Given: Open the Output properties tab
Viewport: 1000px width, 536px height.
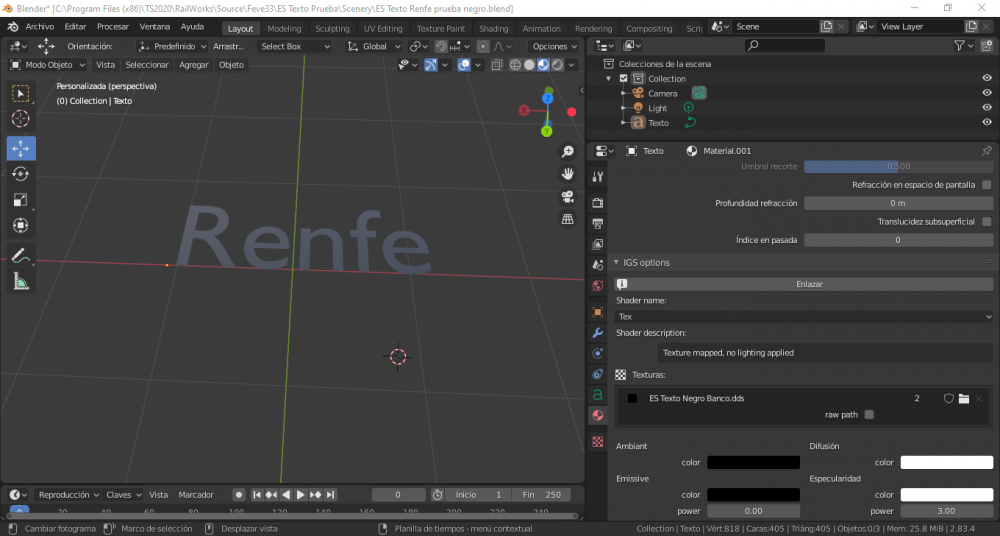Looking at the screenshot, I should tap(598, 223).
